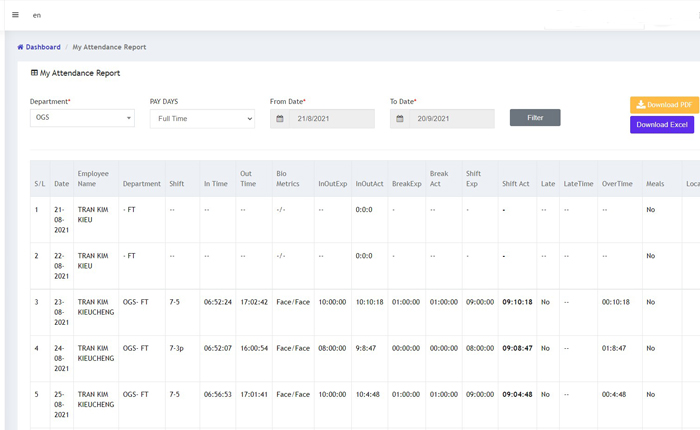Viewport: 700px width, 430px height.
Task: Click shift value 7-3p in row 4
Action: [176, 348]
